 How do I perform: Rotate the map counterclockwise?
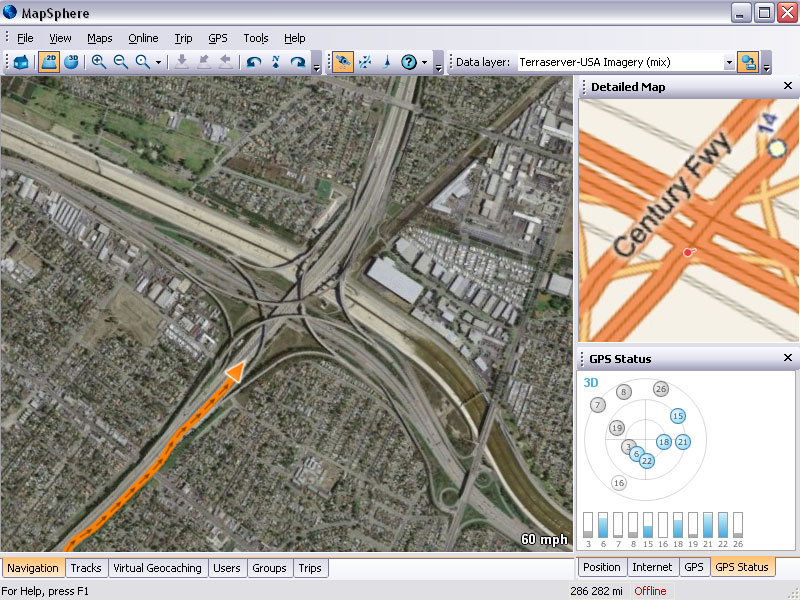[x=254, y=62]
